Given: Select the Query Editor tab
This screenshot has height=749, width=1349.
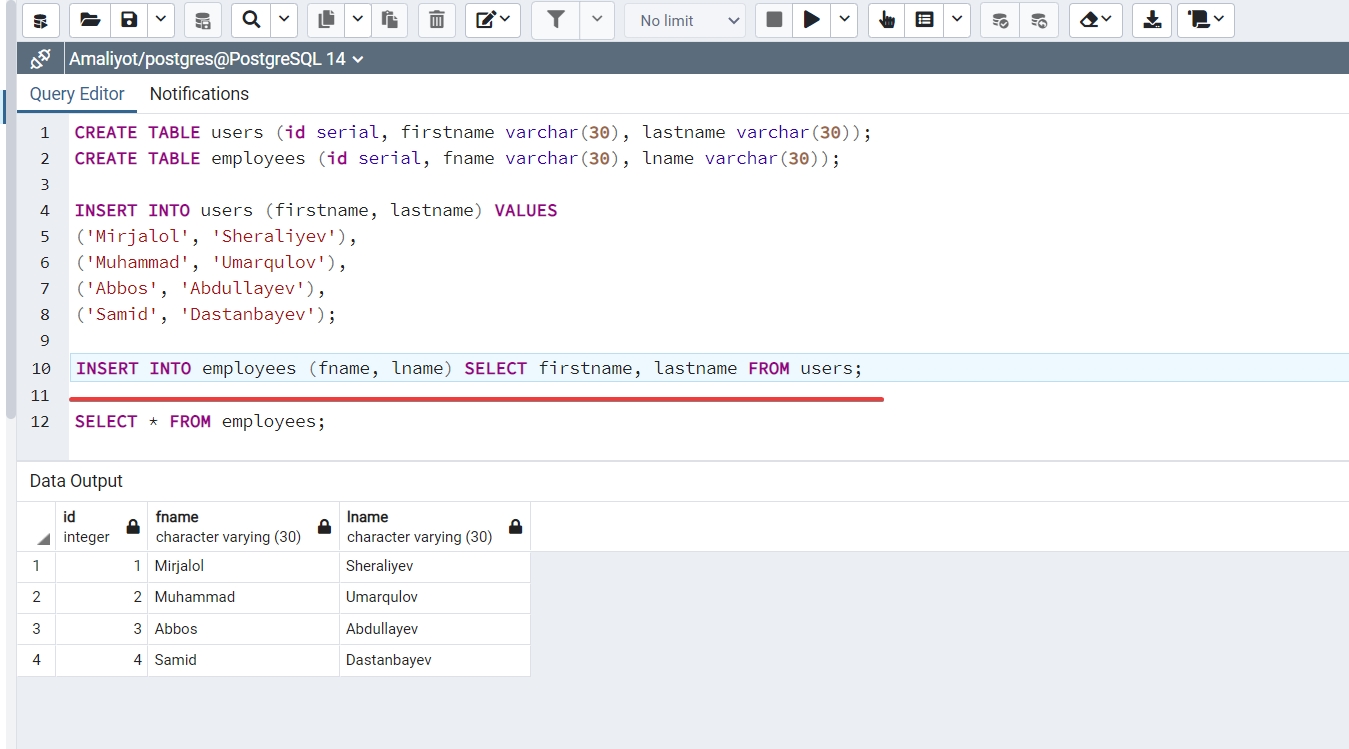Looking at the screenshot, I should tap(77, 94).
